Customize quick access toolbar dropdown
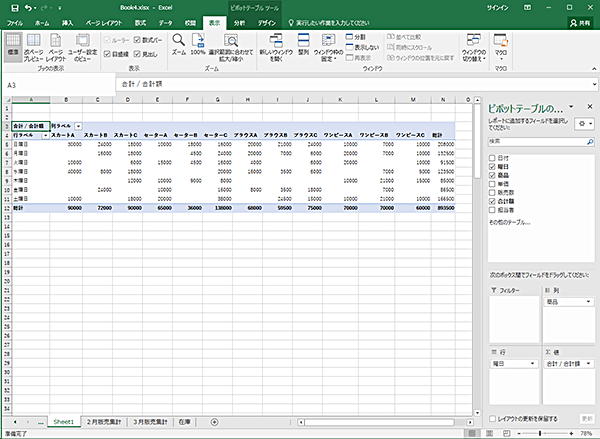 pyautogui.click(x=60, y=8)
